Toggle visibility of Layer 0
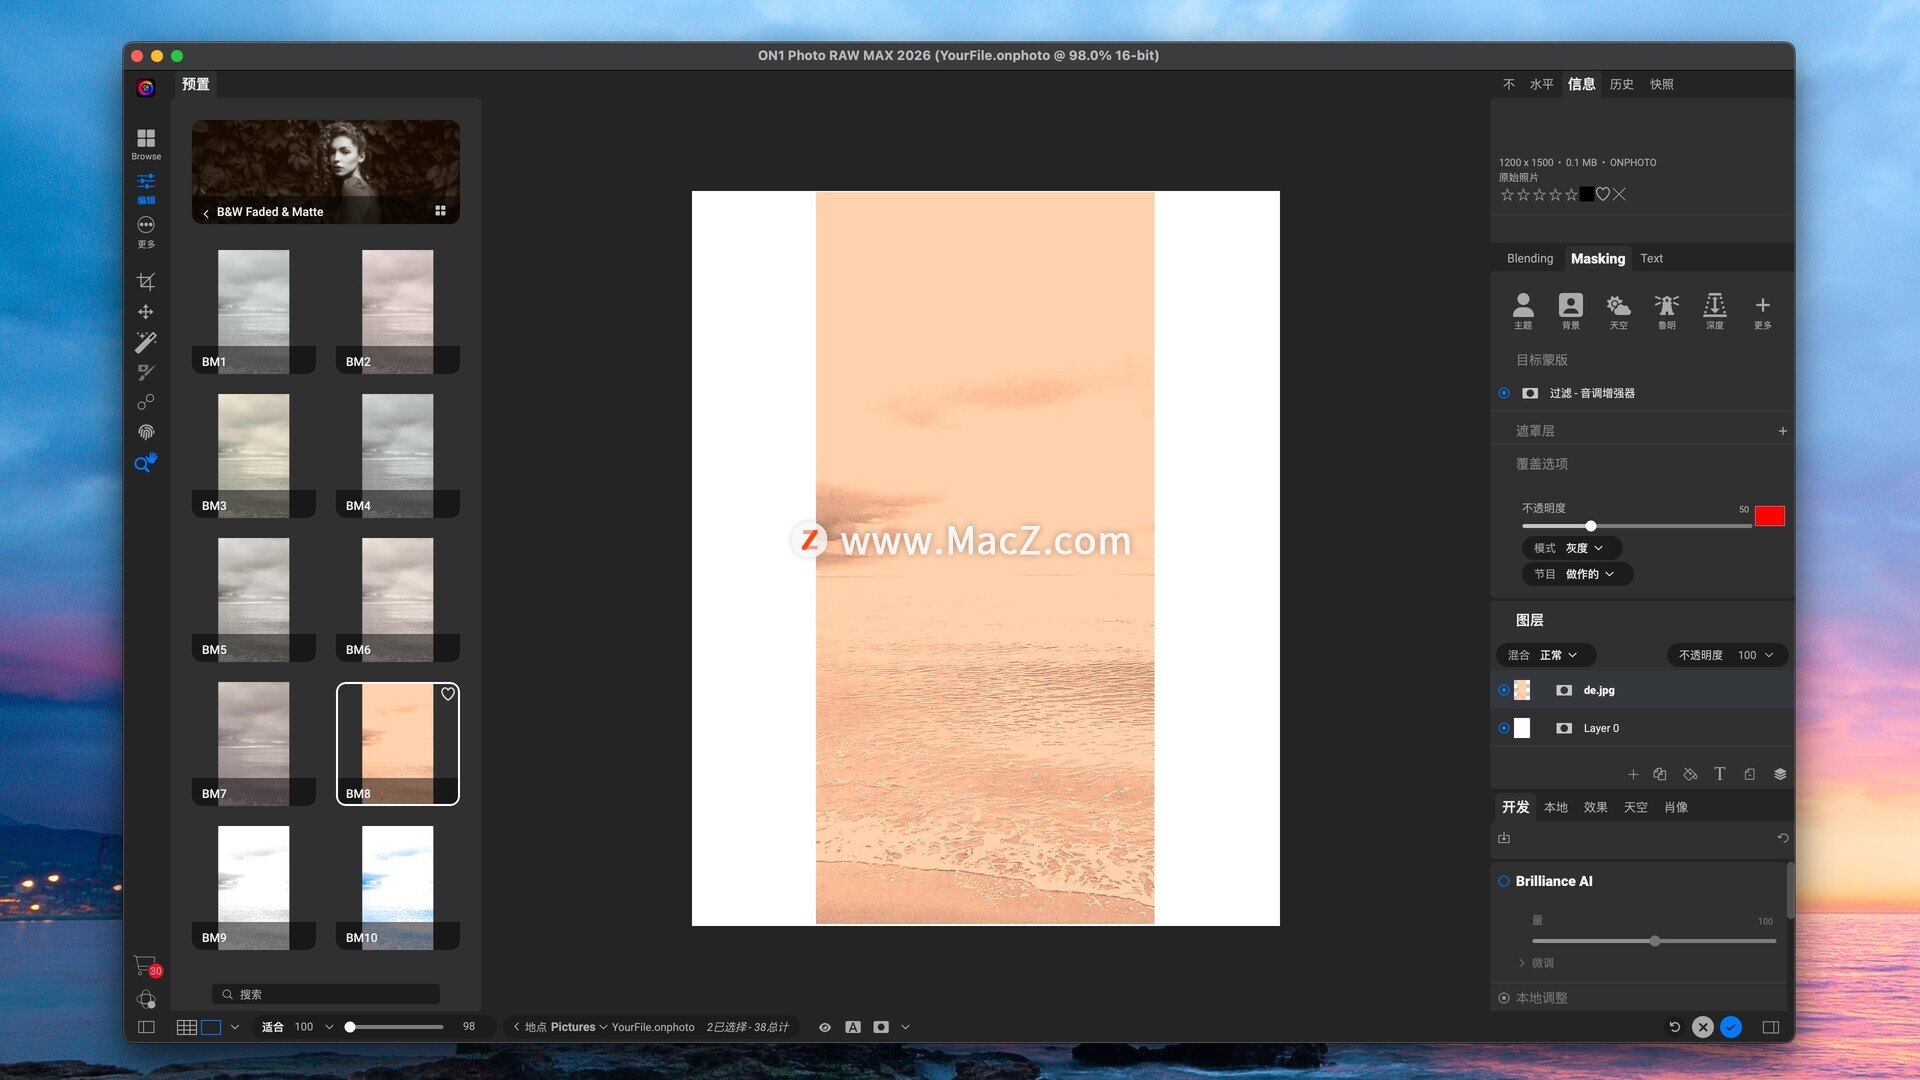The image size is (1920, 1080). [1504, 728]
